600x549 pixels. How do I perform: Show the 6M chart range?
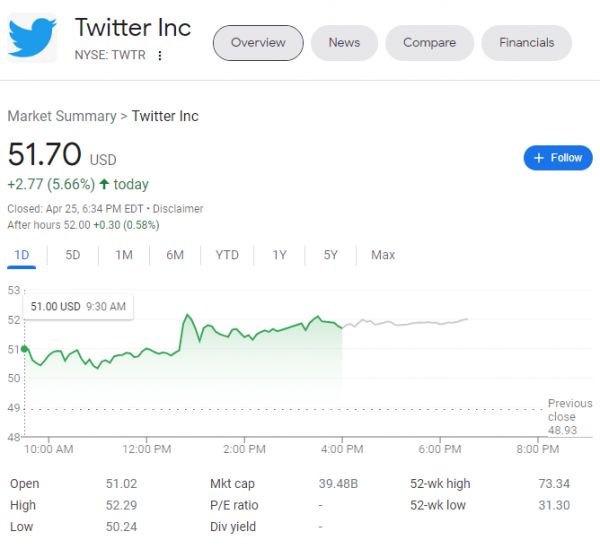pyautogui.click(x=175, y=255)
